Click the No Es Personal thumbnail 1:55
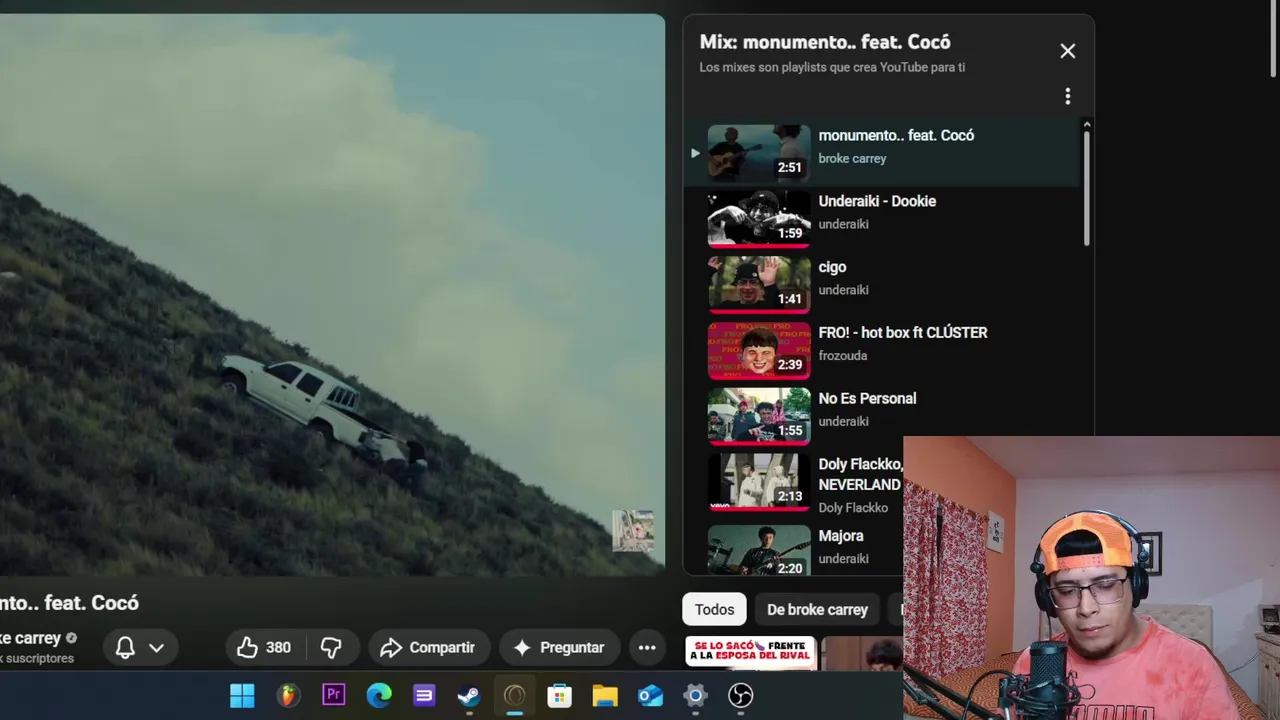The height and width of the screenshot is (720, 1280). [x=759, y=415]
